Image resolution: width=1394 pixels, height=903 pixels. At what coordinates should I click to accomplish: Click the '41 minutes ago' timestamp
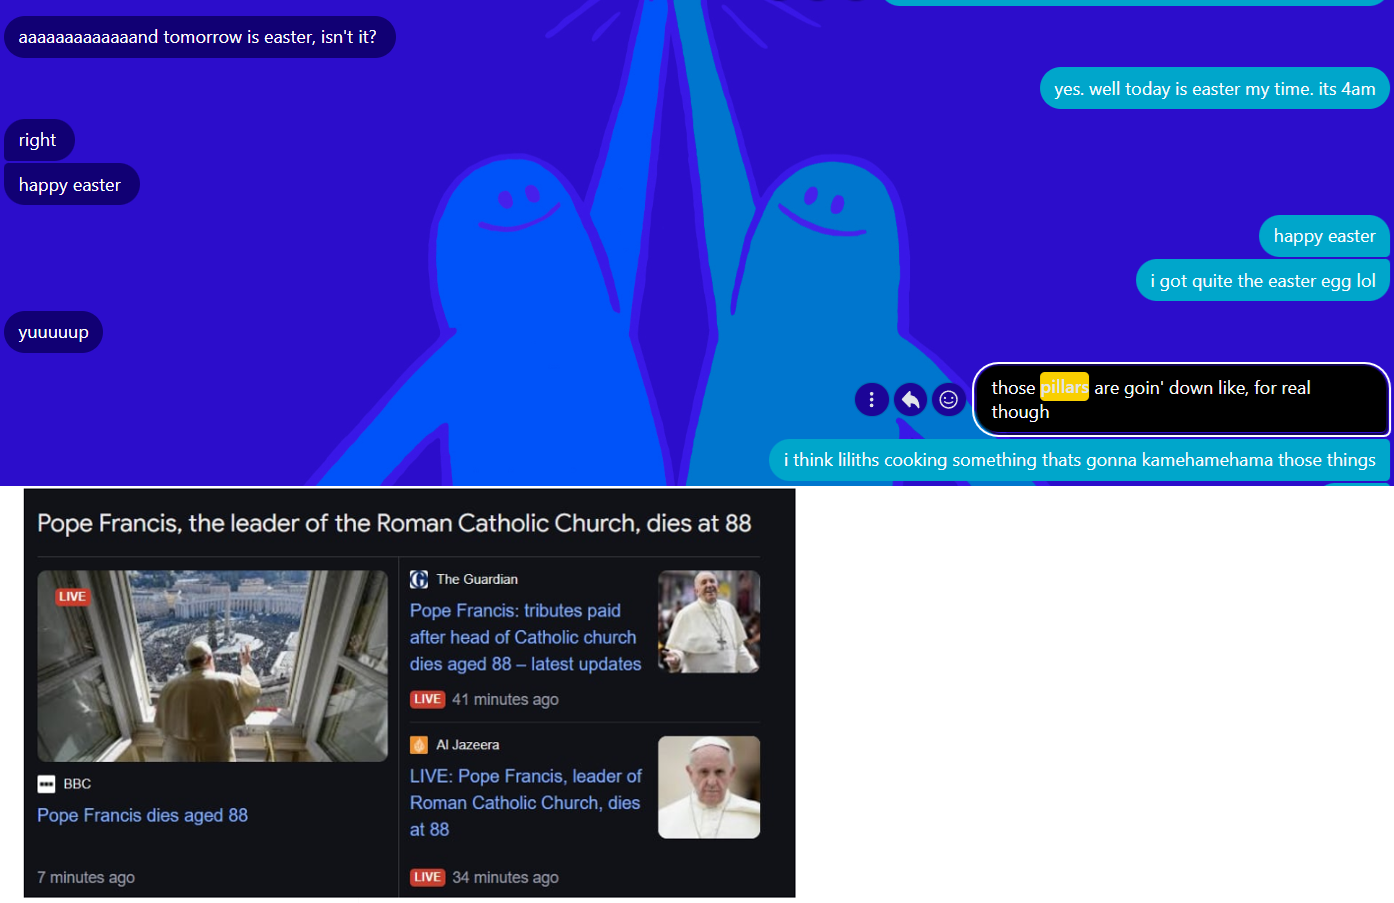tap(505, 699)
